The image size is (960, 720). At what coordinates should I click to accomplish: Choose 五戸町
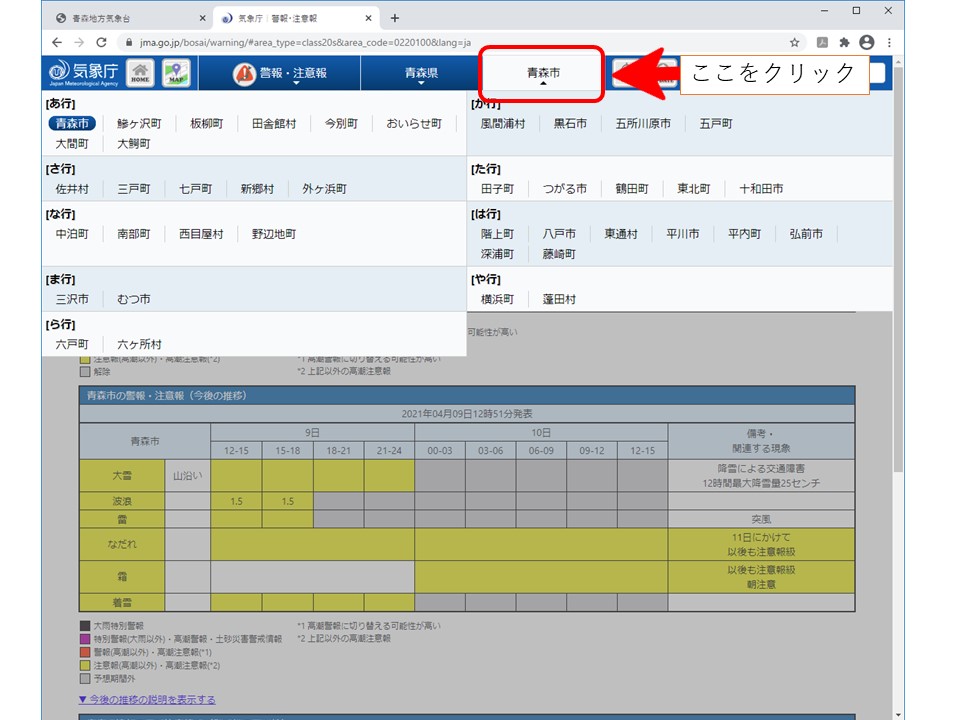tap(716, 123)
